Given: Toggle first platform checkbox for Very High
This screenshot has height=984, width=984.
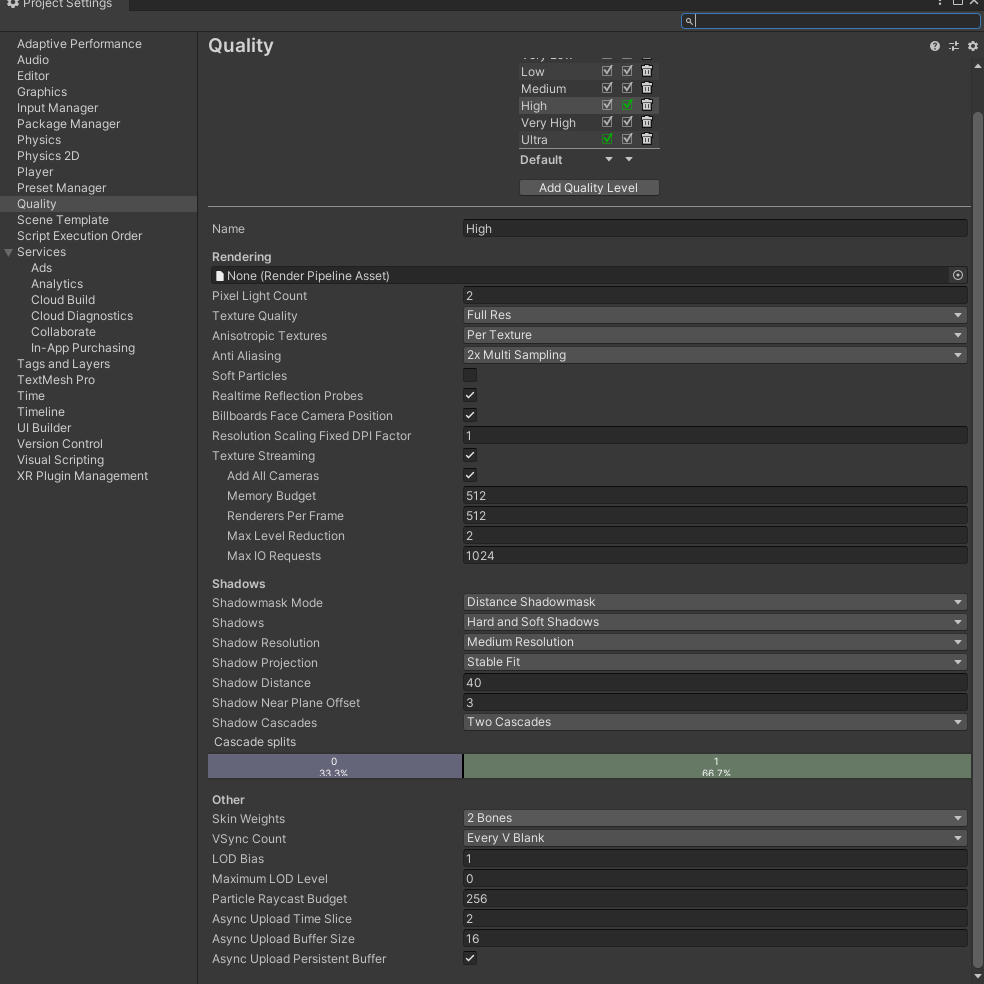Looking at the screenshot, I should (607, 122).
